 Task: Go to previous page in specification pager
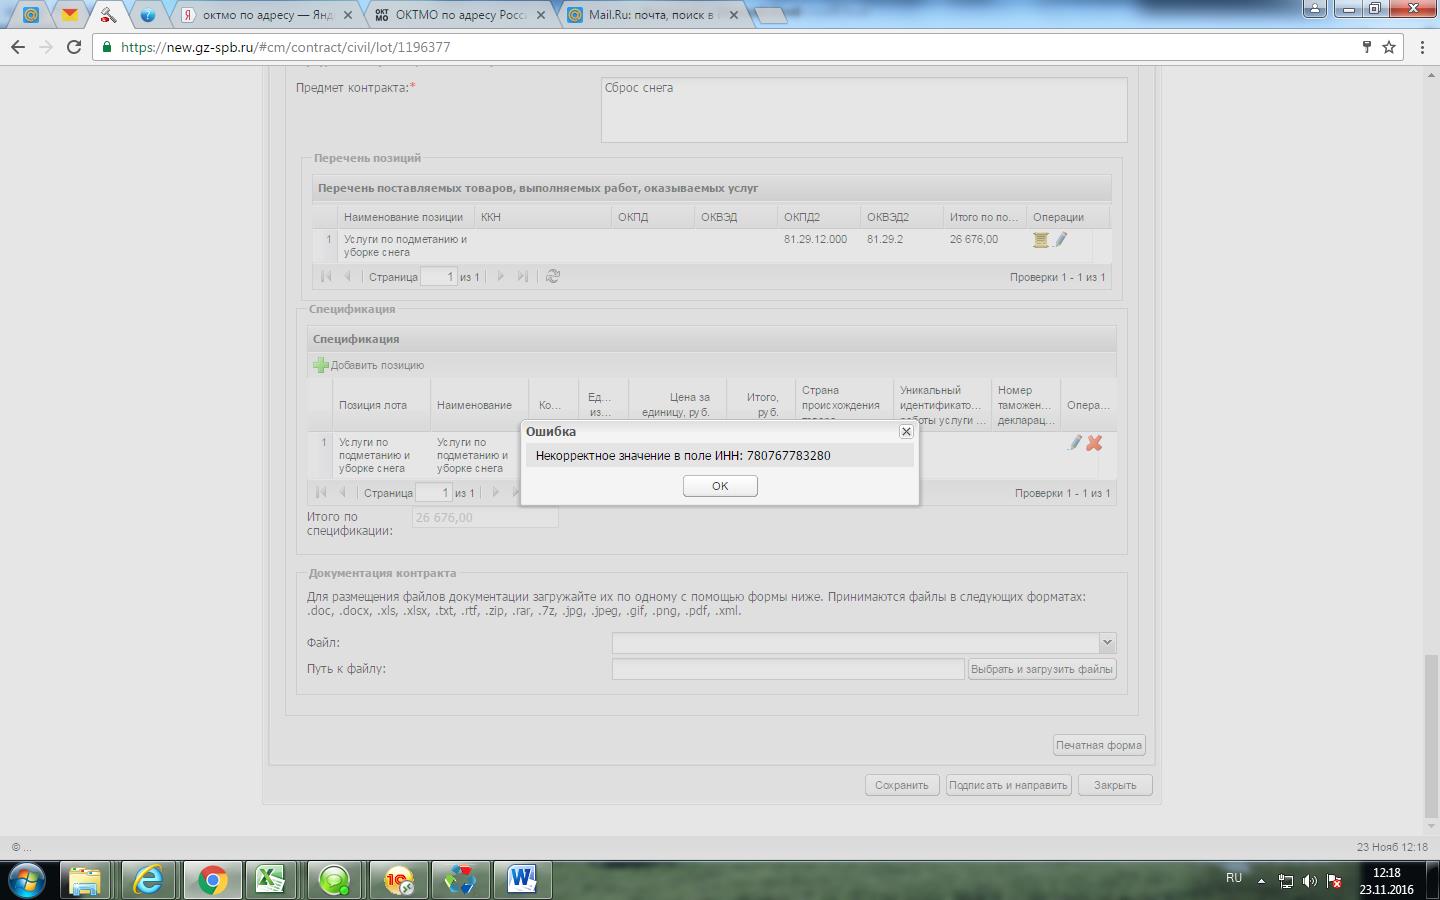342,492
